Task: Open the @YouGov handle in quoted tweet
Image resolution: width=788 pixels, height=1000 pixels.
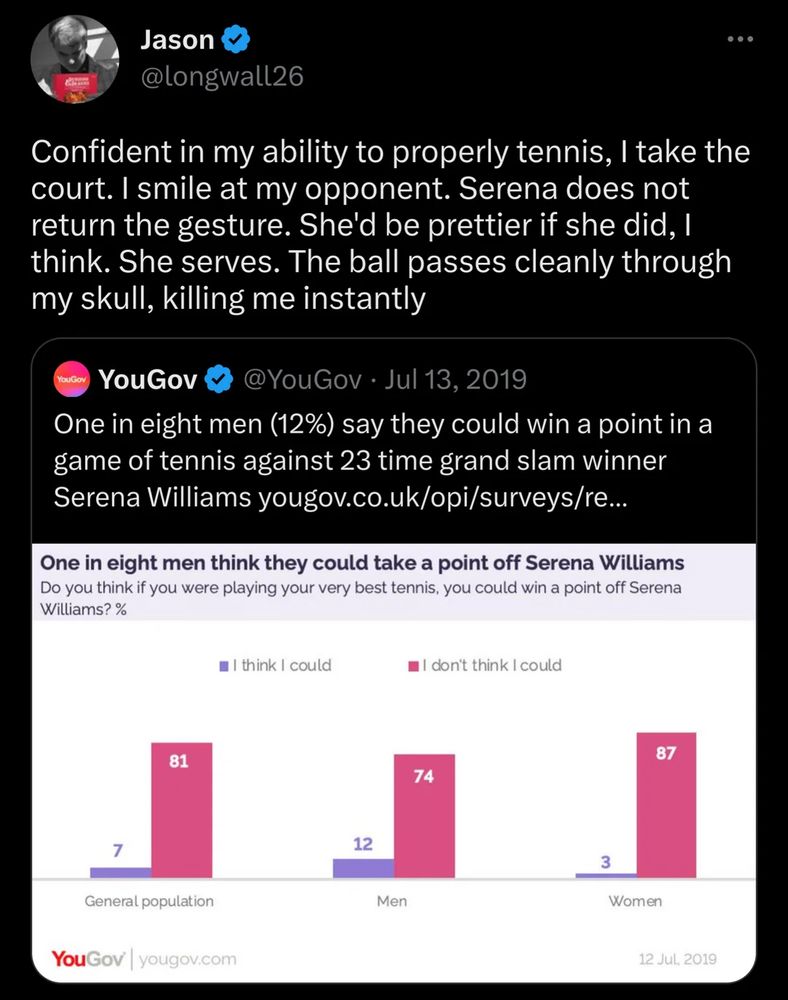Action: pyautogui.click(x=303, y=379)
